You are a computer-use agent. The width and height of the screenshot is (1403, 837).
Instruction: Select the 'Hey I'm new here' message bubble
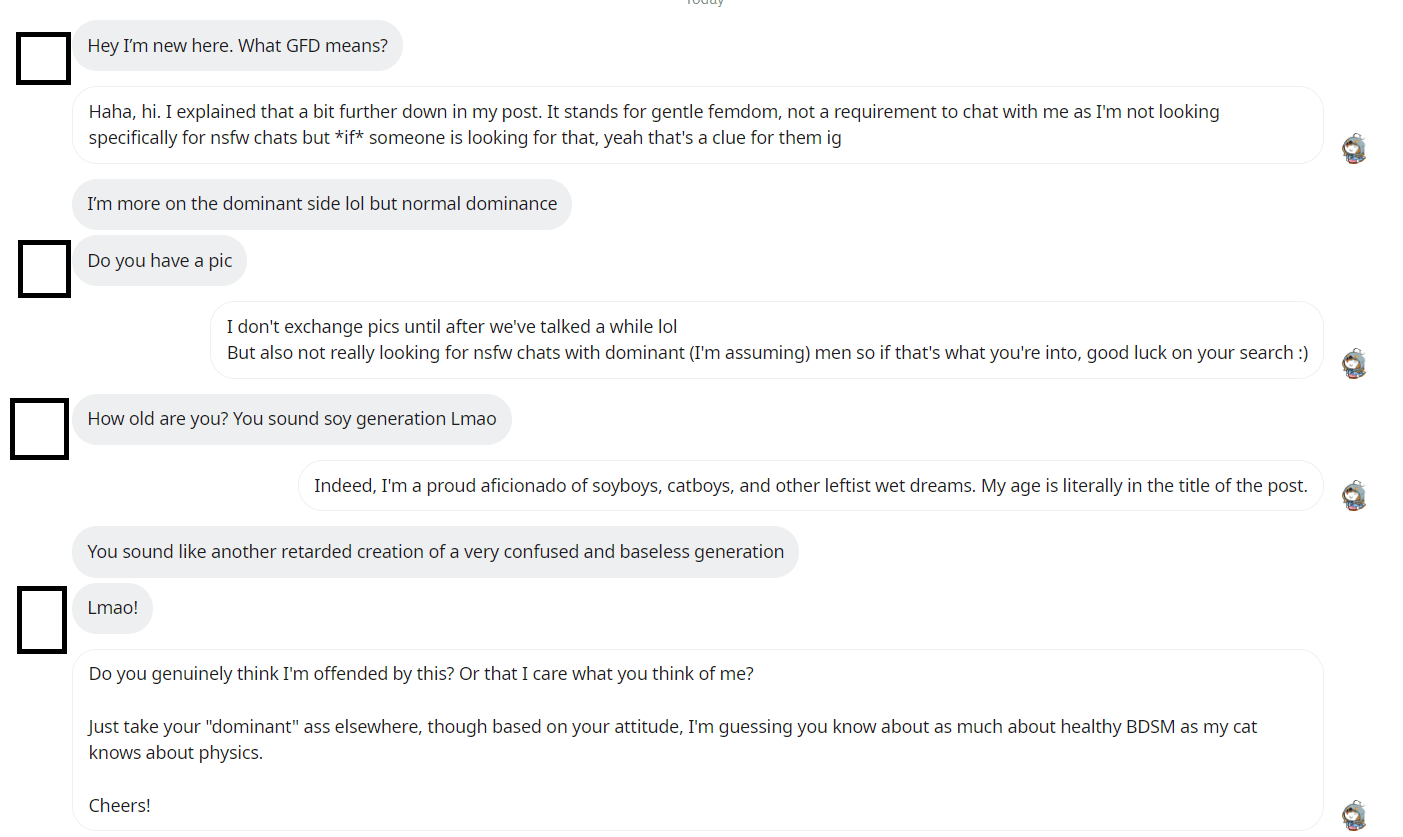pyautogui.click(x=237, y=45)
